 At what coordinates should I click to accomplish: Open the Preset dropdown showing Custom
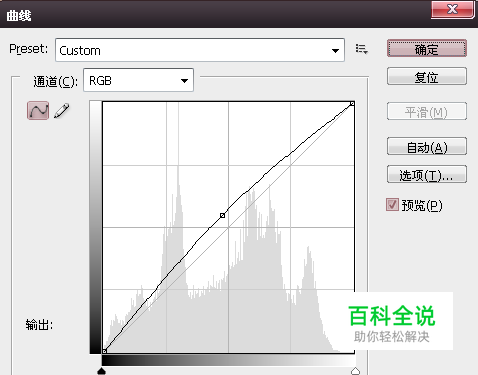200,50
